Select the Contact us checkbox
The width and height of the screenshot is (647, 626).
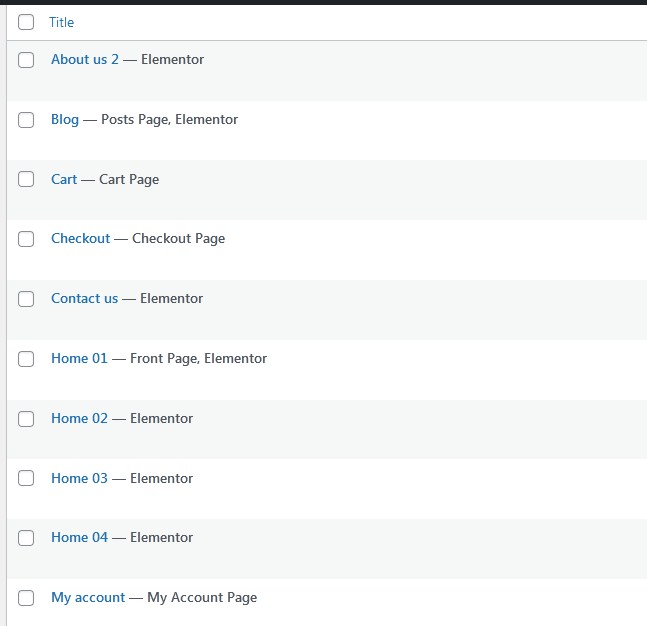(26, 299)
